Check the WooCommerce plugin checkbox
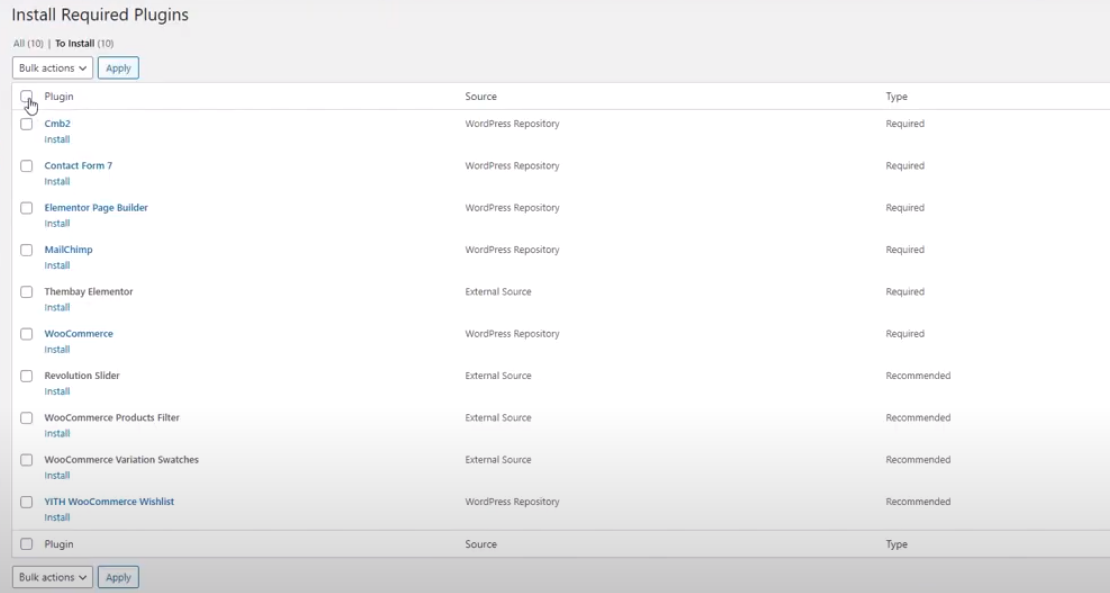 click(x=26, y=334)
